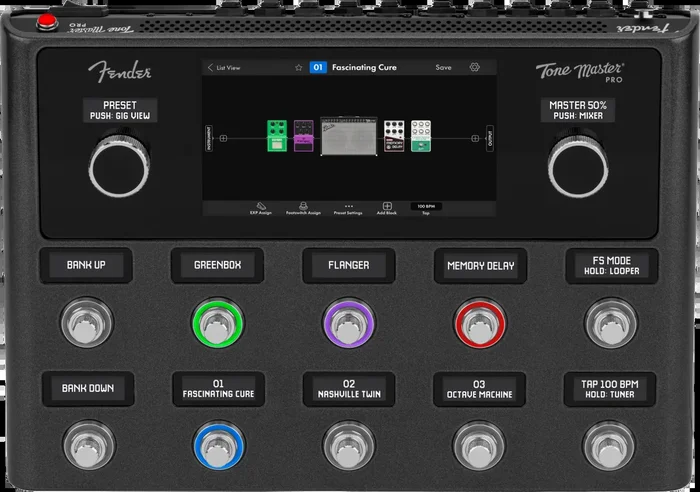The image size is (700, 492).
Task: Open EXP Assign
Action: click(261, 208)
